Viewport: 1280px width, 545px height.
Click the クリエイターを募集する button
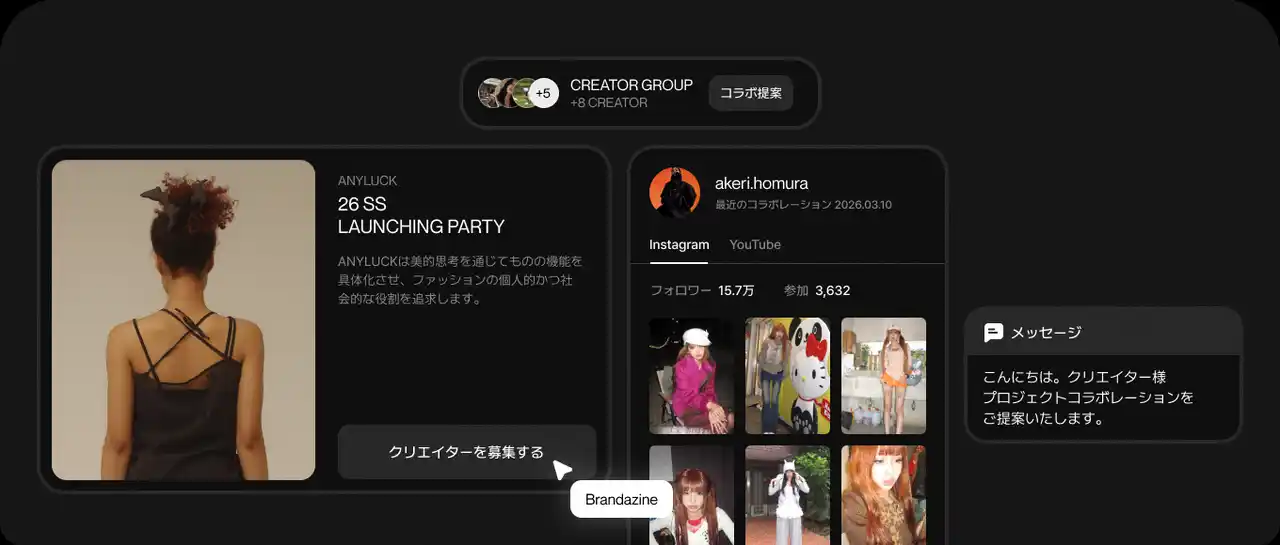coord(466,452)
